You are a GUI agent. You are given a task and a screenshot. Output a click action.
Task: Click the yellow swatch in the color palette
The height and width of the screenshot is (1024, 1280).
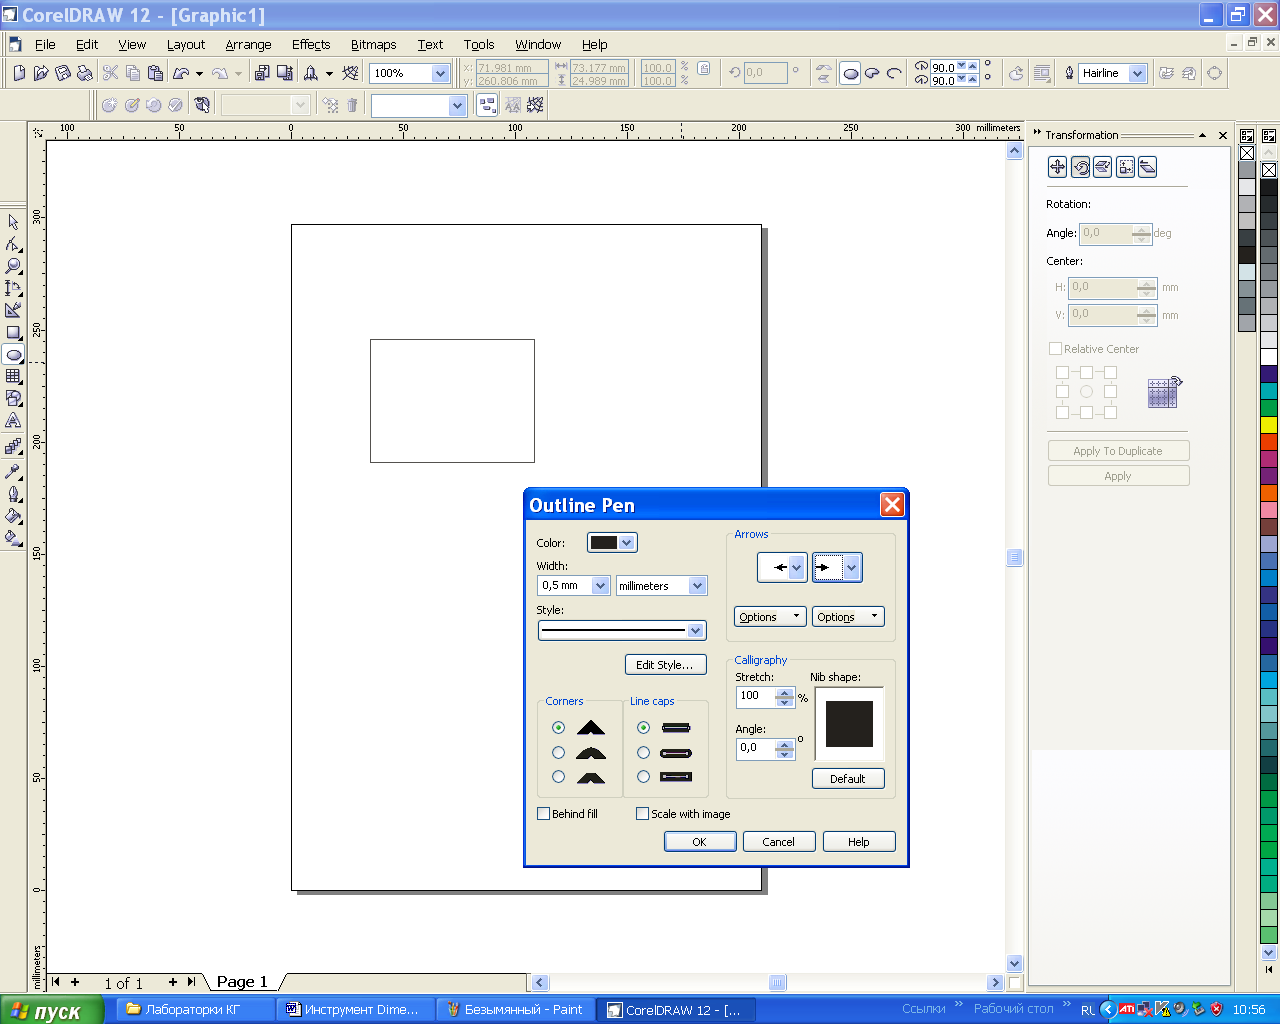click(1269, 425)
